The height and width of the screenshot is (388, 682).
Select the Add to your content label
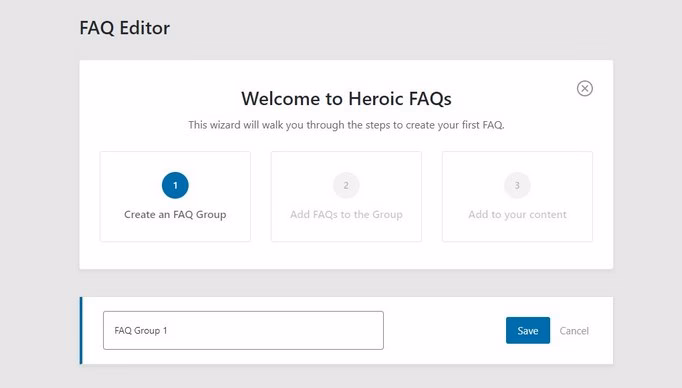point(517,214)
